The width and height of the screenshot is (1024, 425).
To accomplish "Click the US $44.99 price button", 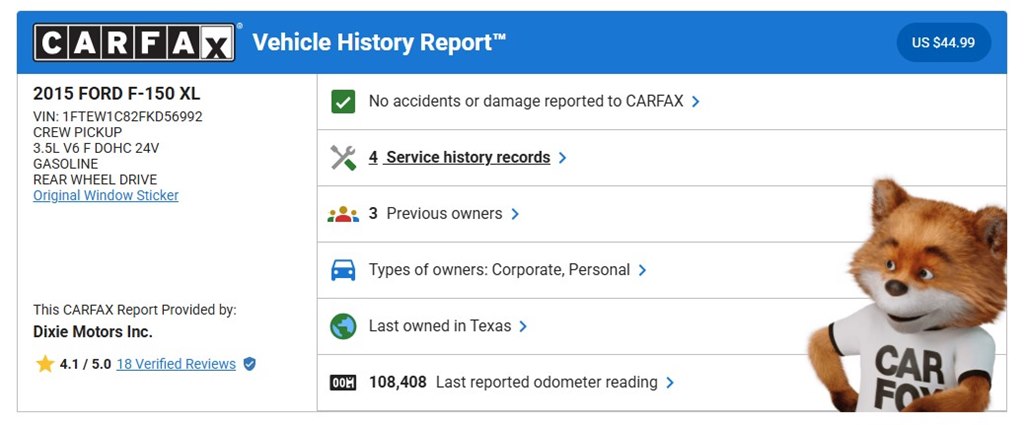I will pos(943,43).
